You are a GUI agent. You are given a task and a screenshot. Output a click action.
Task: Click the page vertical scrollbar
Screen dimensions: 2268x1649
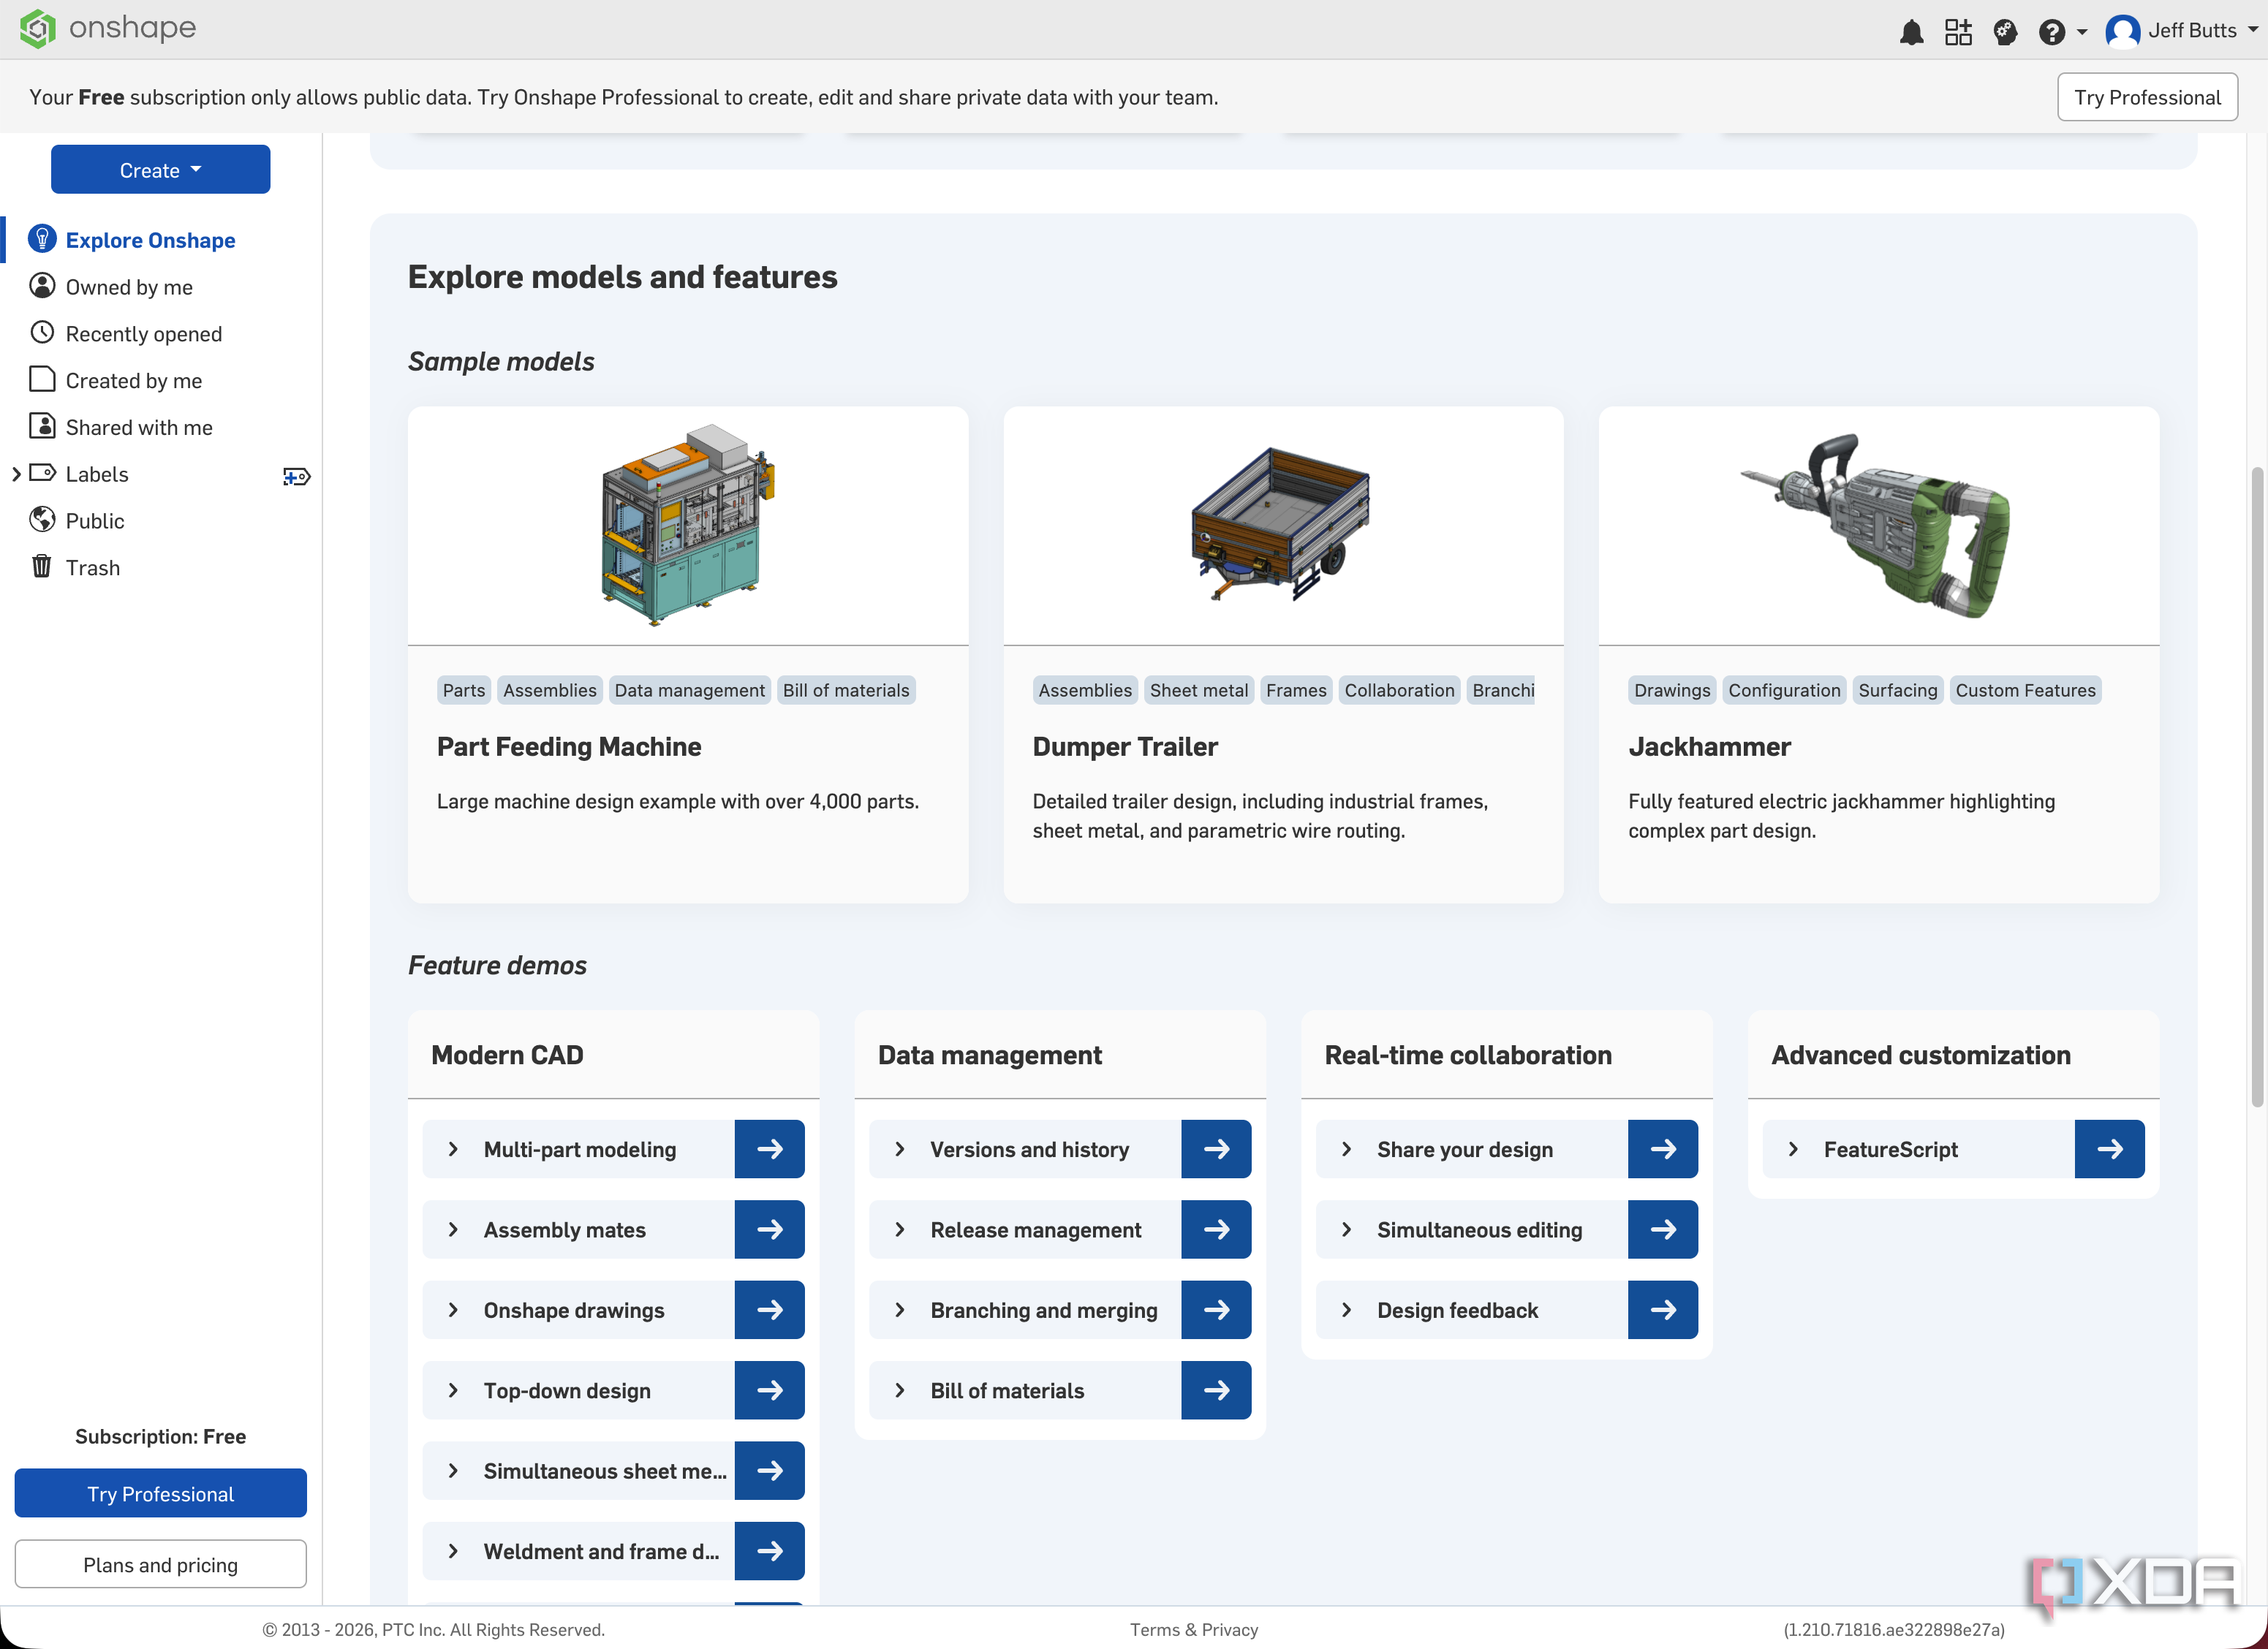(x=2257, y=787)
